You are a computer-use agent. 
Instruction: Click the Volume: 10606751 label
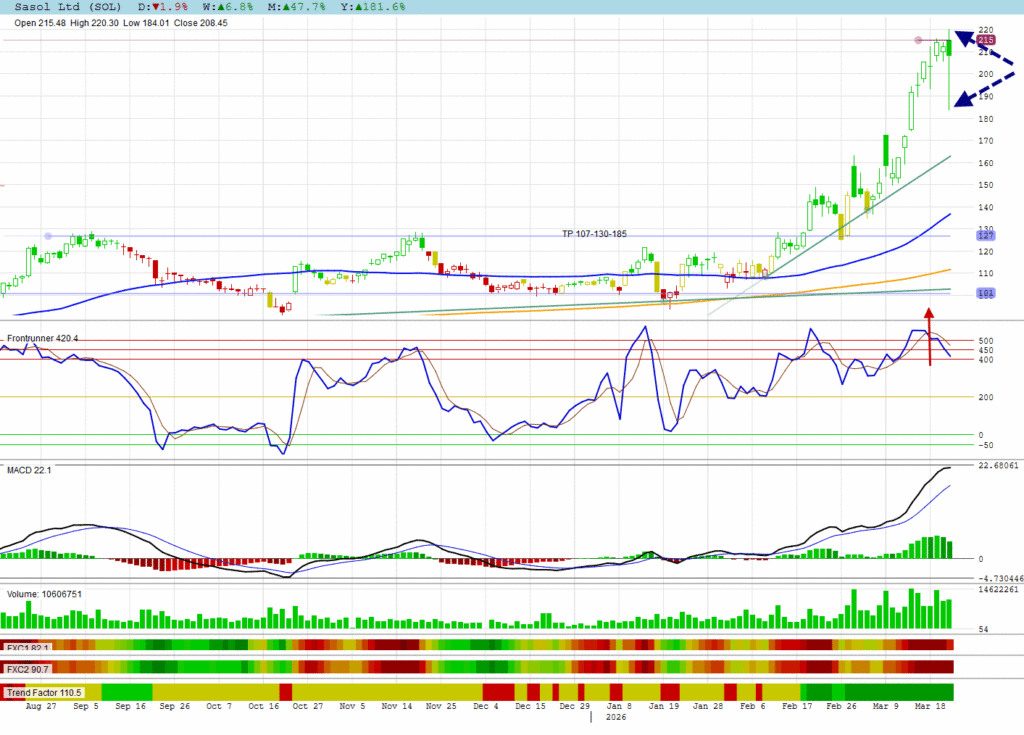coord(44,594)
